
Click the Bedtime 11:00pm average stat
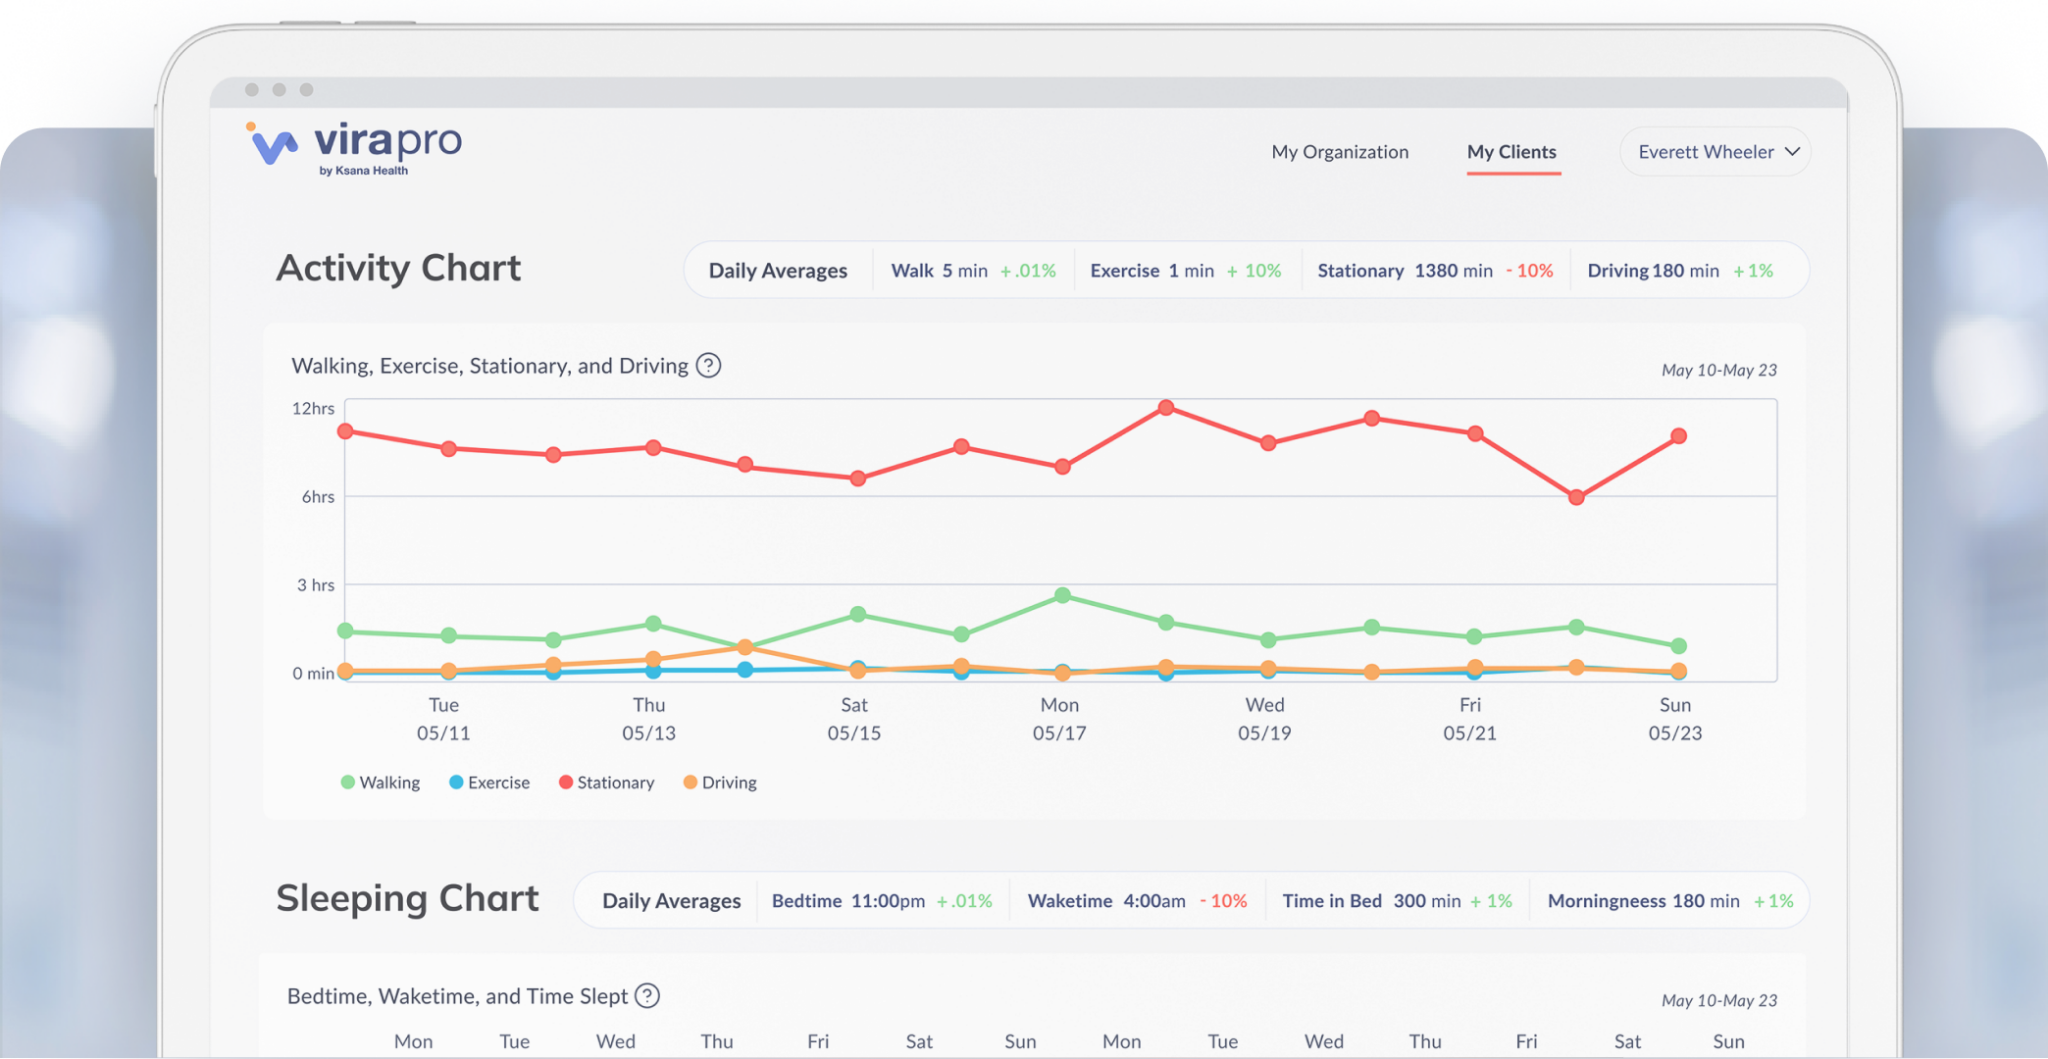coord(881,901)
